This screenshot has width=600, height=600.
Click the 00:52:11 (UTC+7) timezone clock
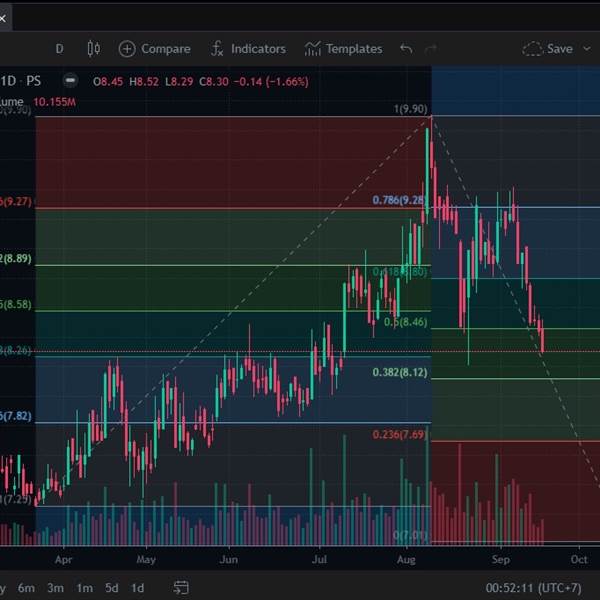pyautogui.click(x=533, y=587)
